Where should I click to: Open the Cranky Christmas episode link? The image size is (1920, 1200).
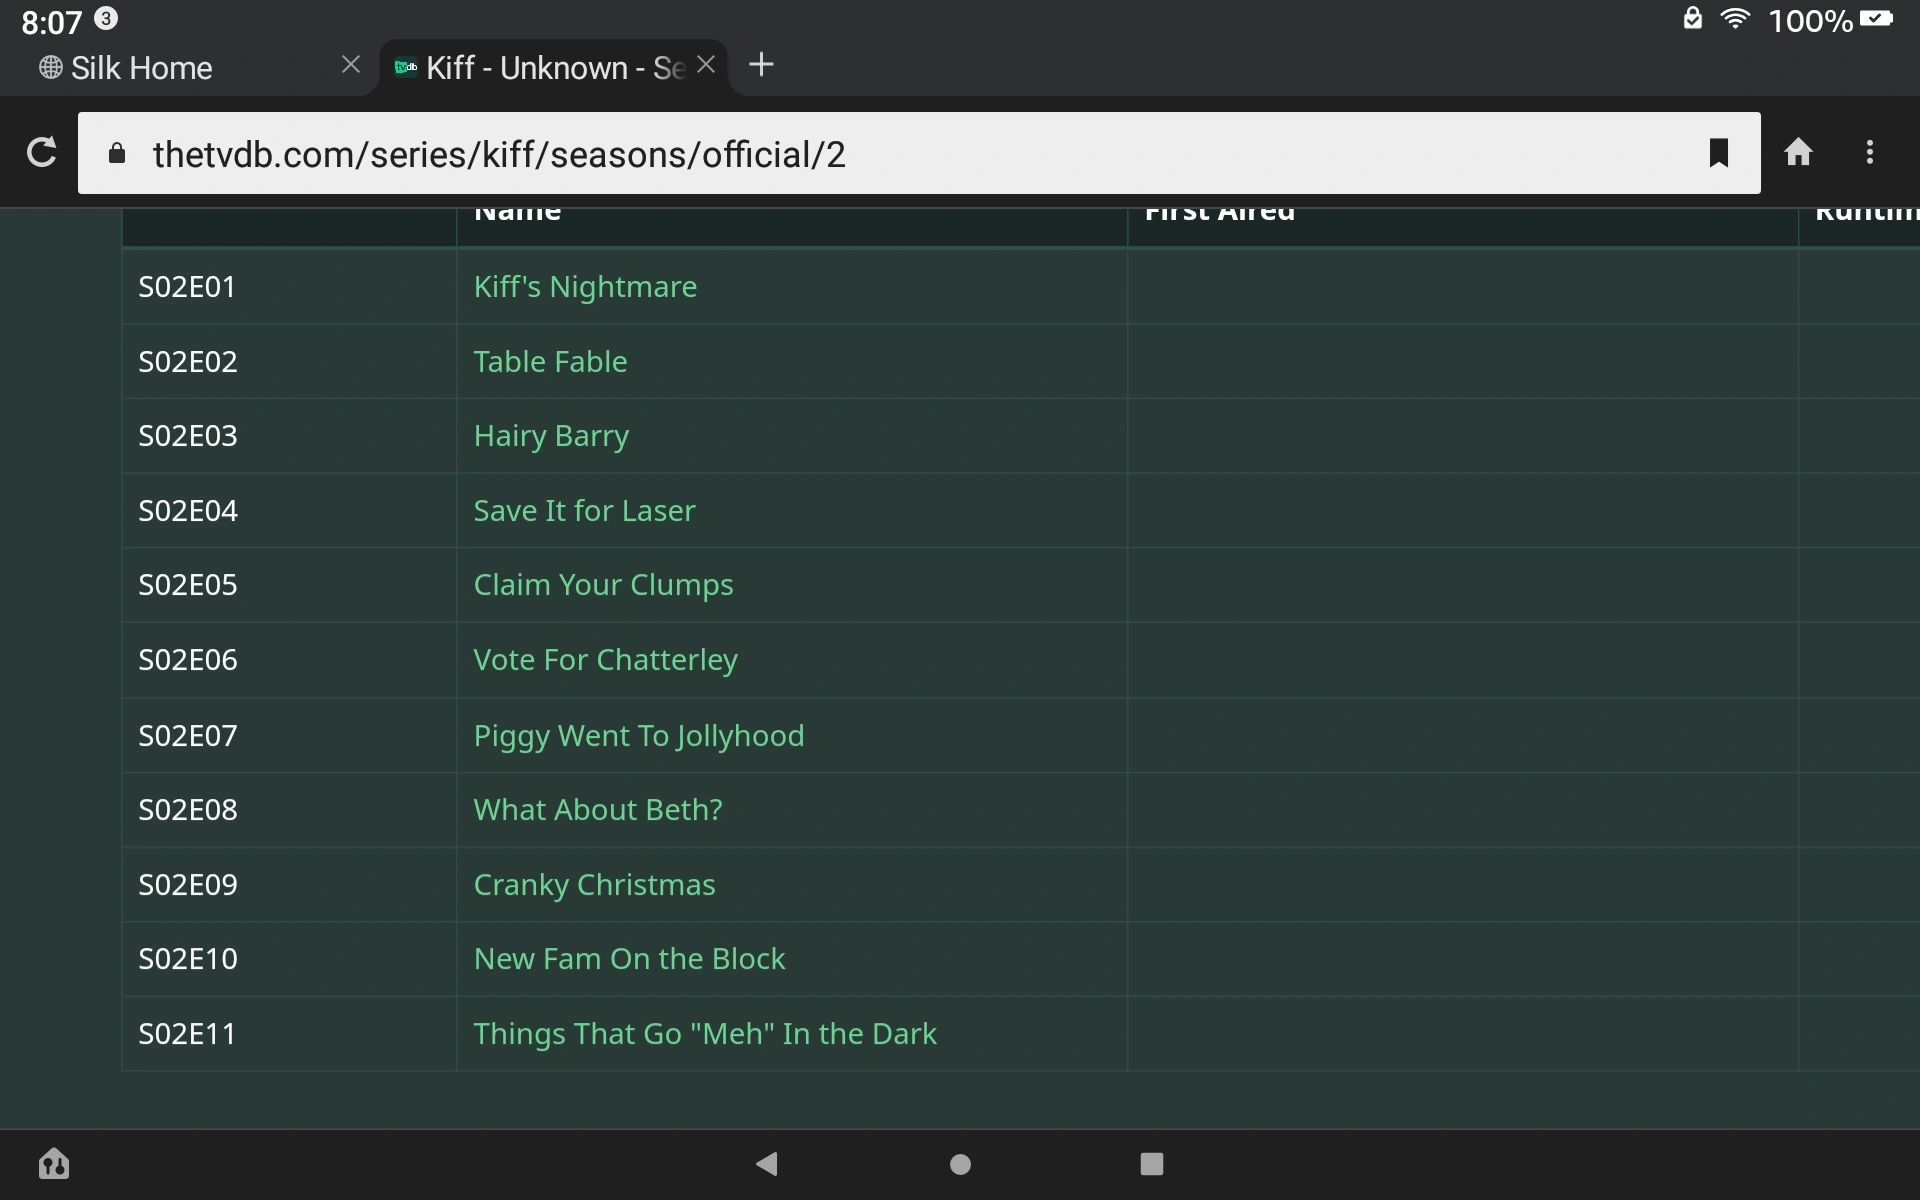[594, 885]
